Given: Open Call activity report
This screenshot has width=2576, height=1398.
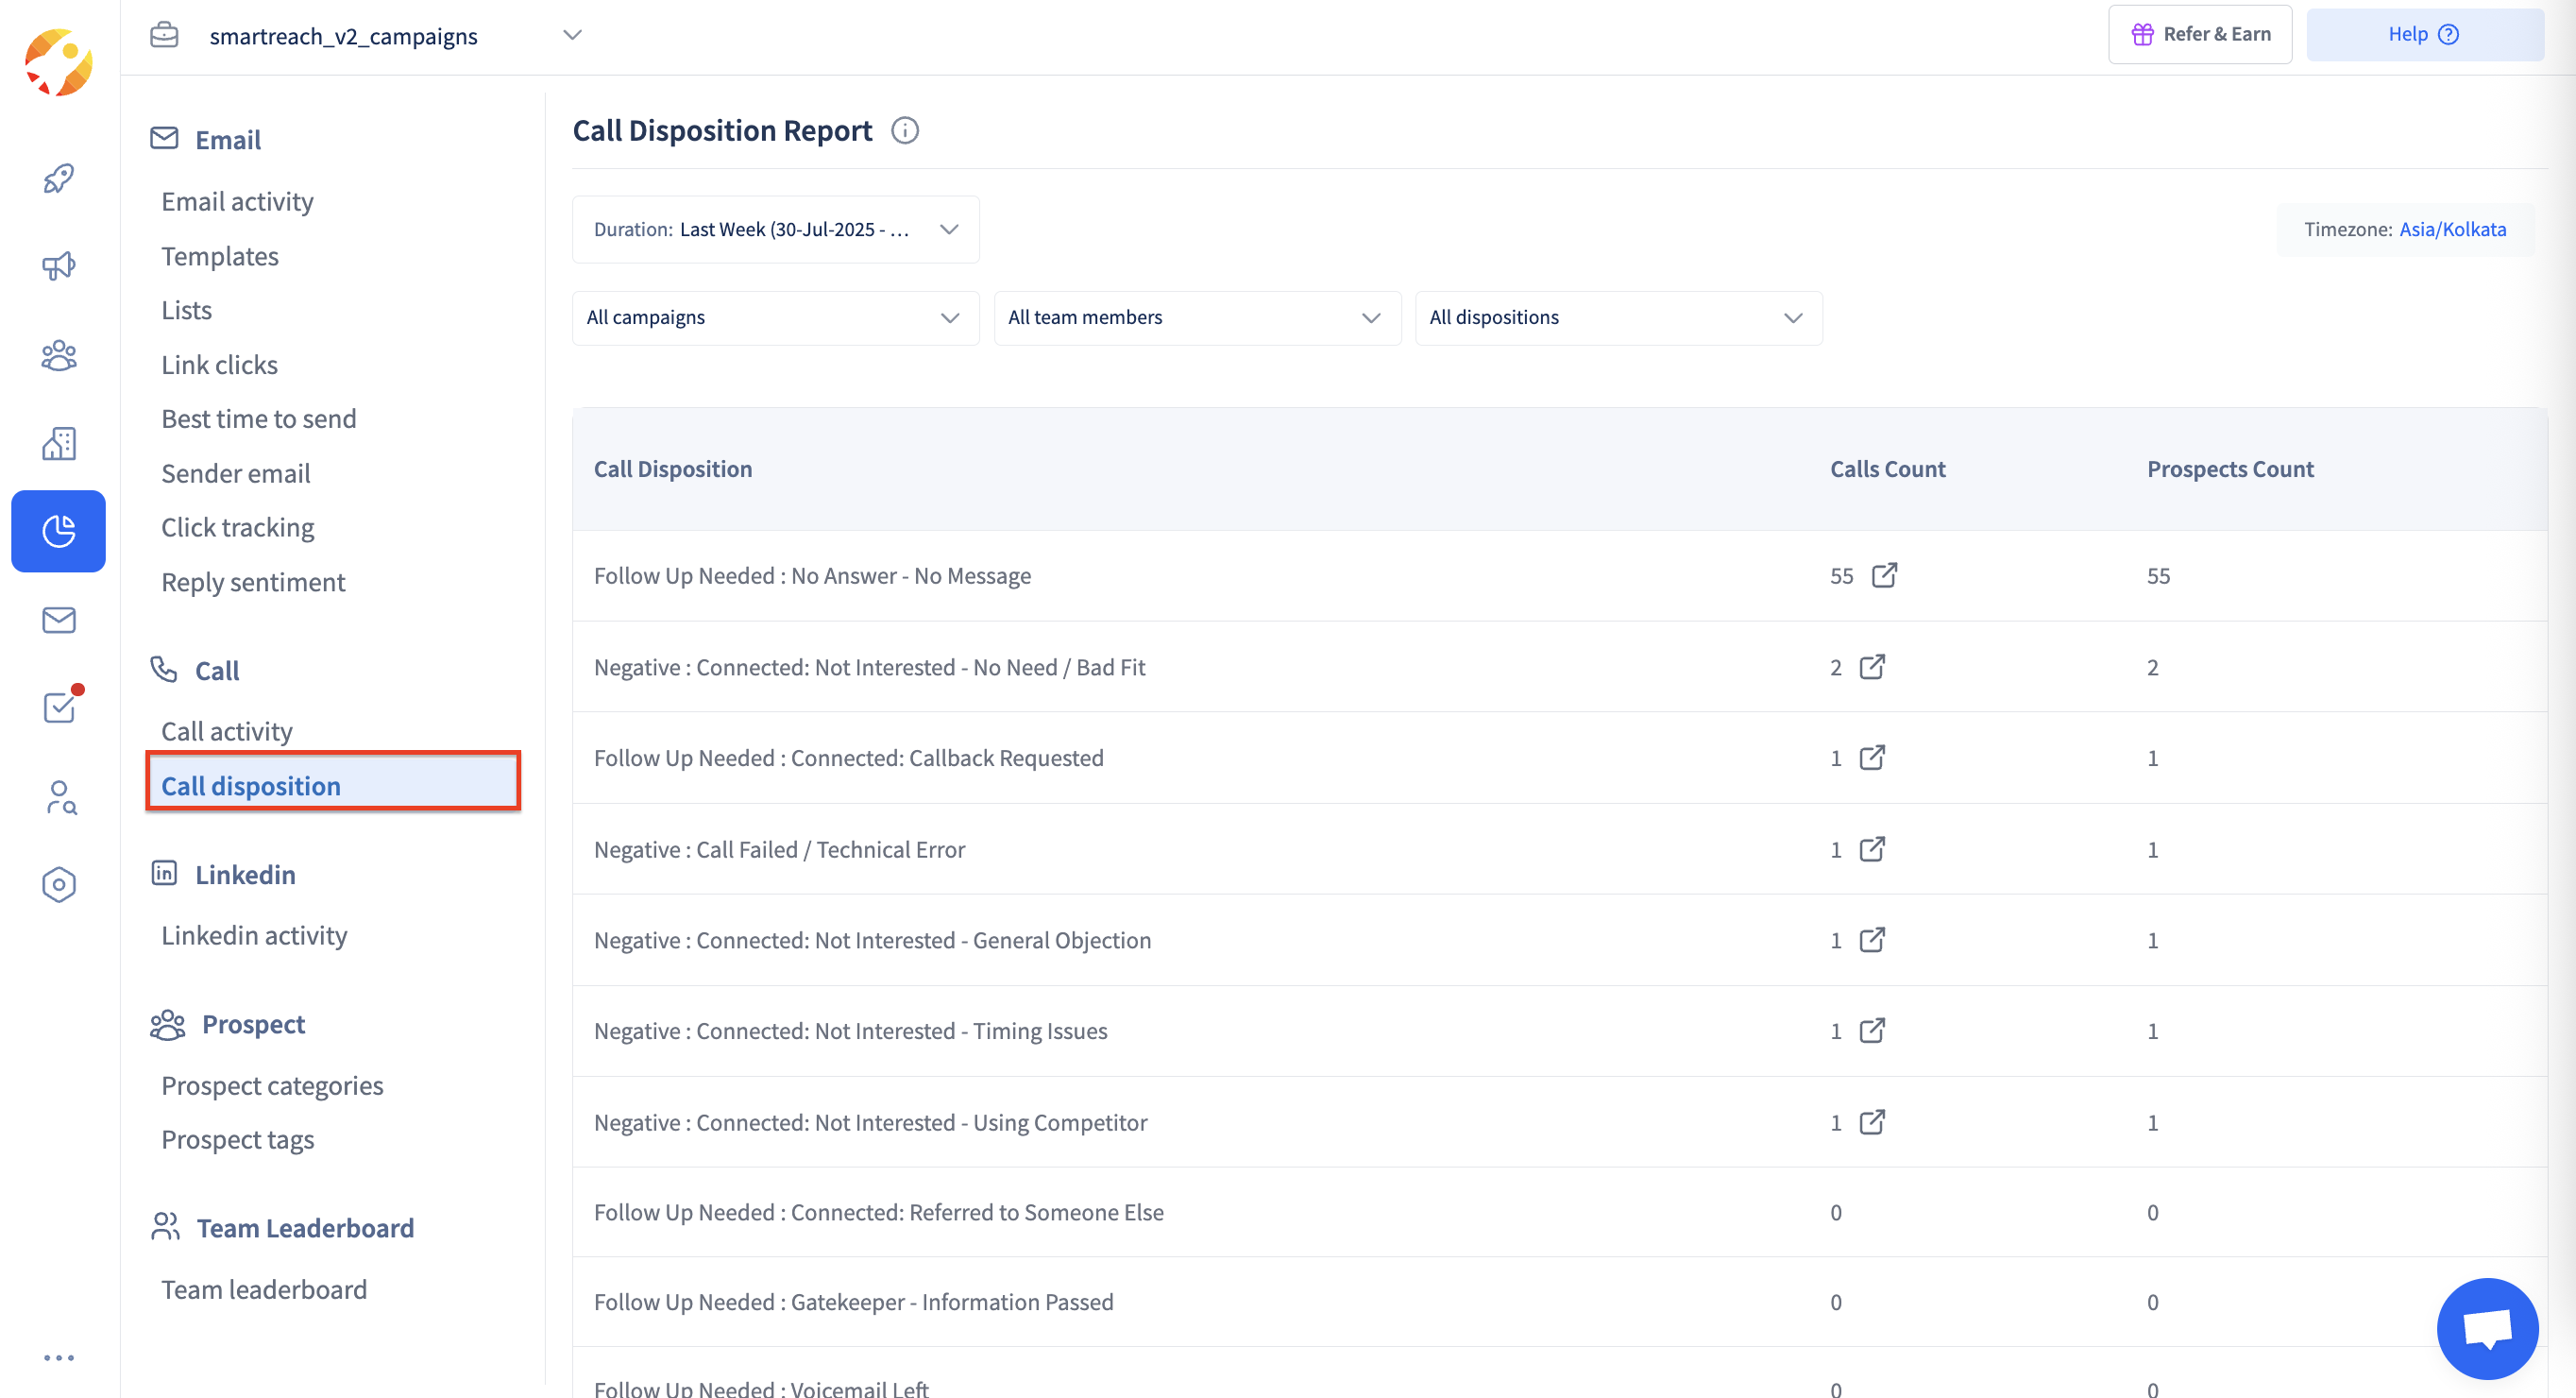Looking at the screenshot, I should [226, 731].
